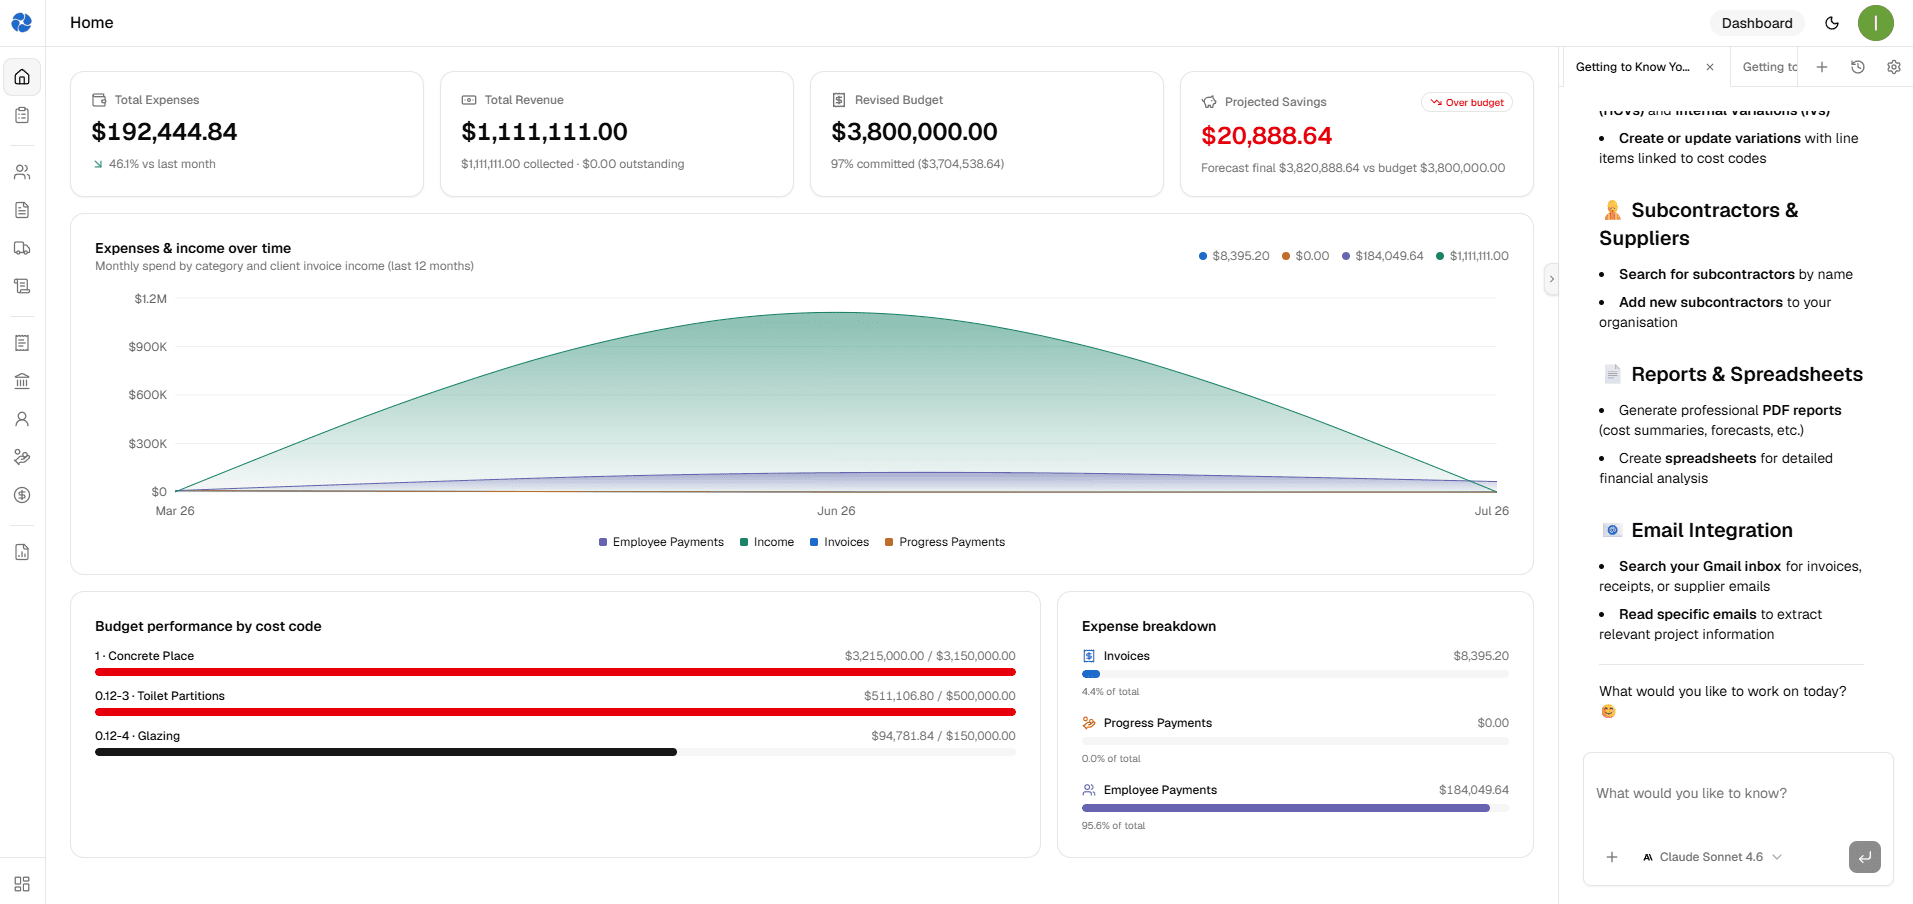1913x904 pixels.
Task: Open chat history clock icon
Action: [x=1858, y=67]
